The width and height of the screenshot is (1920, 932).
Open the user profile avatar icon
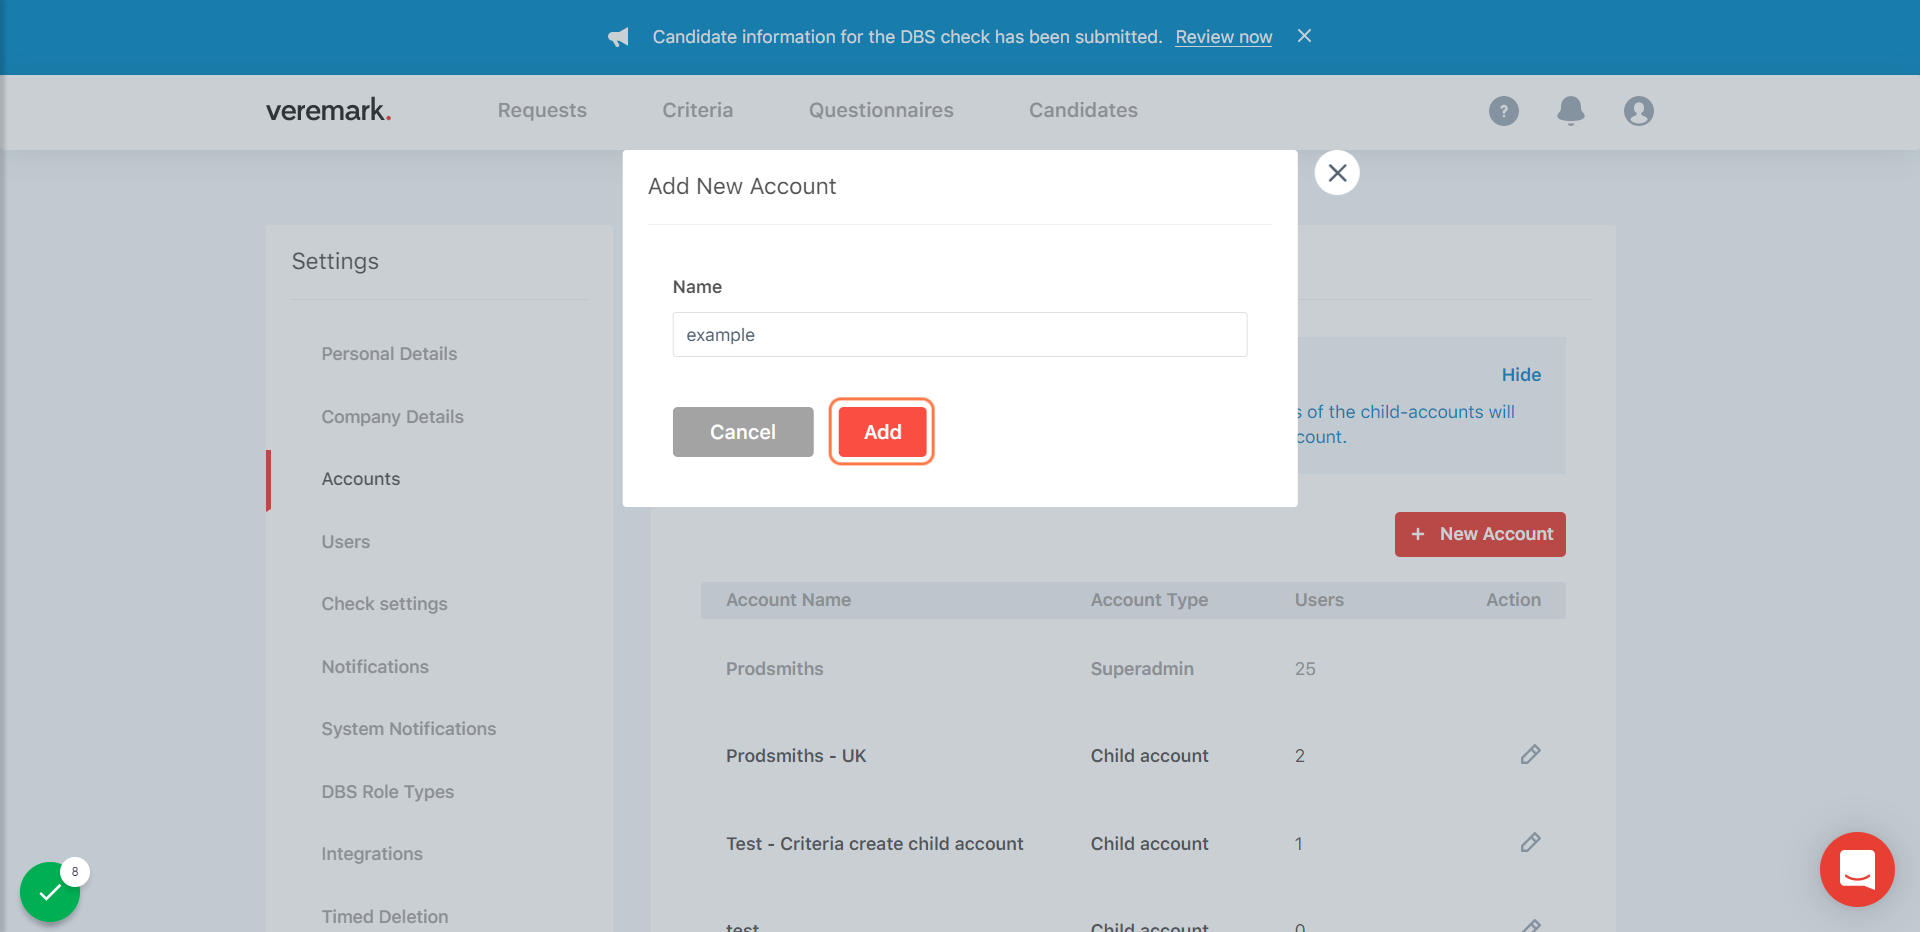pyautogui.click(x=1638, y=111)
